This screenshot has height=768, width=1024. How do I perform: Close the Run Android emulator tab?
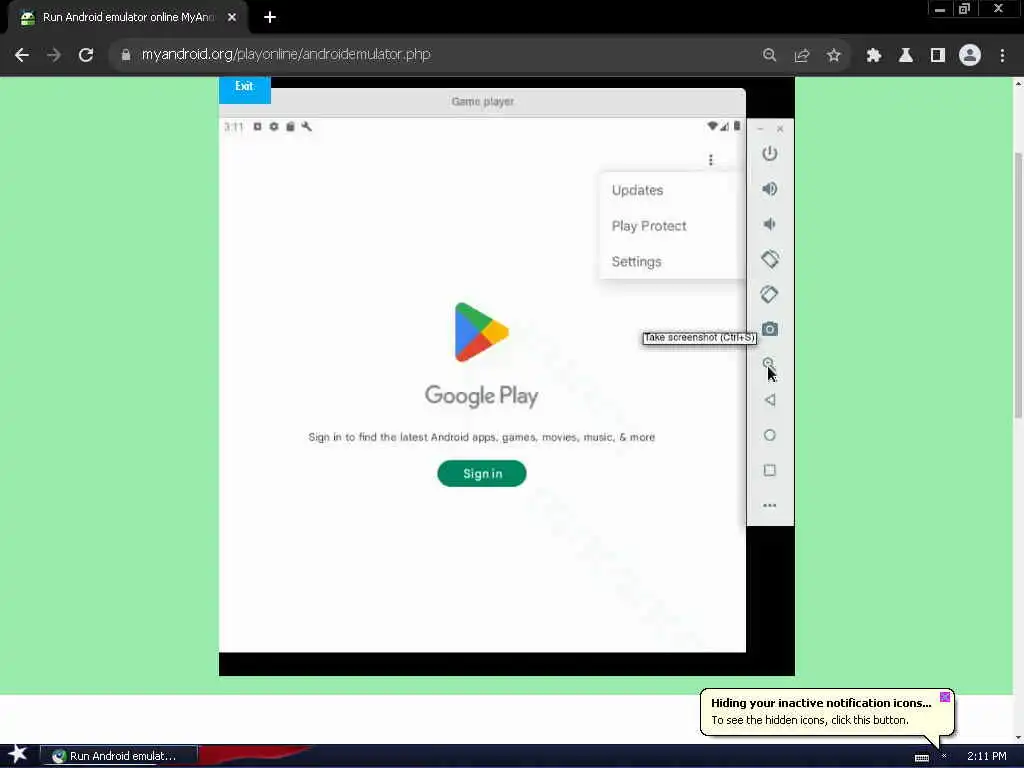pyautogui.click(x=232, y=18)
